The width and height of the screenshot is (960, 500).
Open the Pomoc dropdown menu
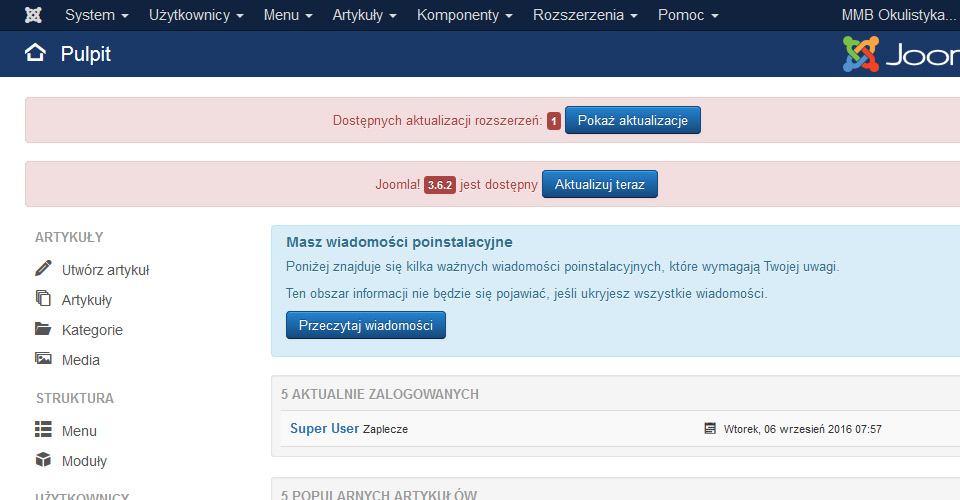(688, 15)
